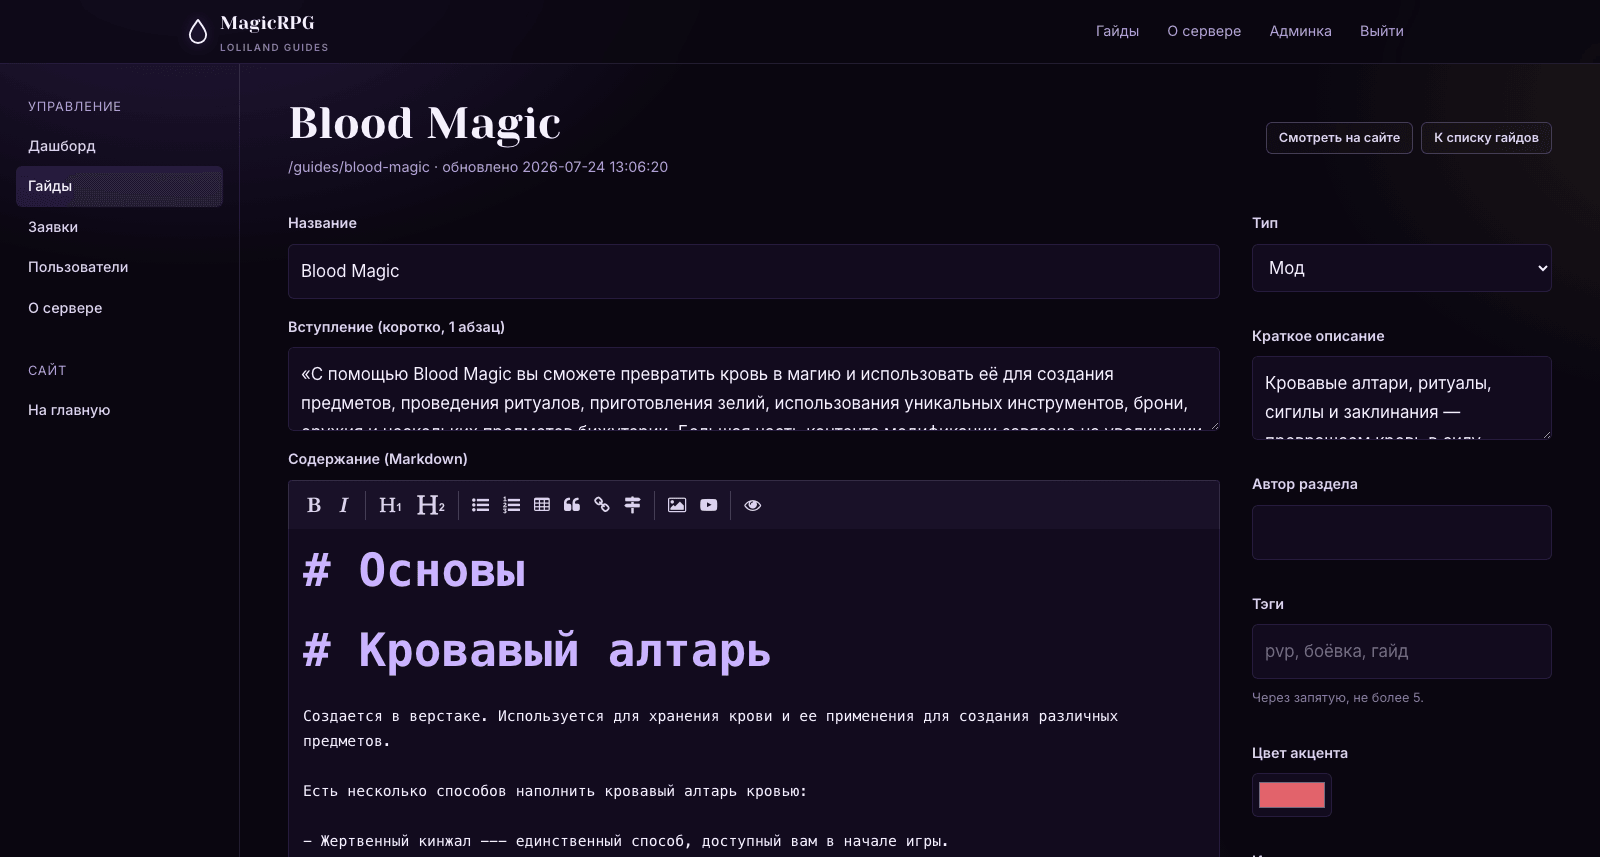
Task: Open Дашборд in the sidebar
Action: (x=119, y=146)
